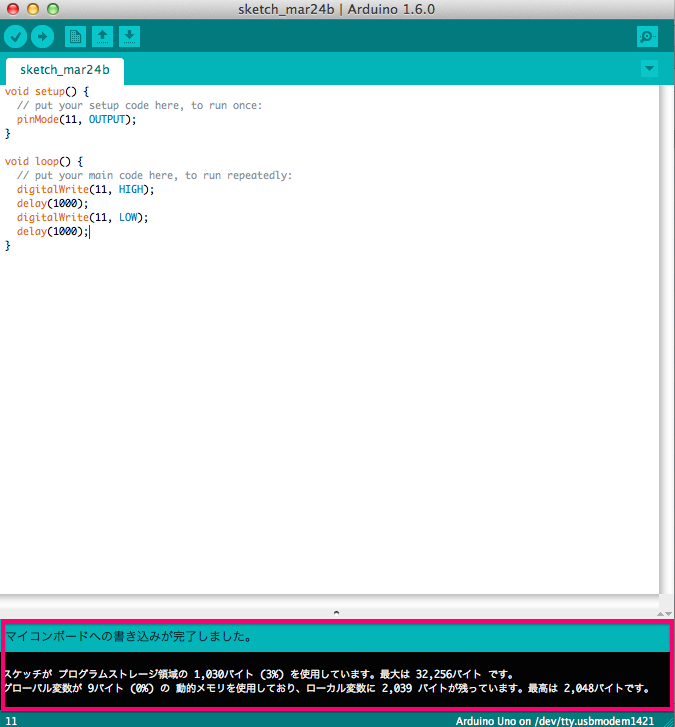This screenshot has width=675, height=727.
Task: Click the 'void loop() {' line
Action: pos(44,161)
